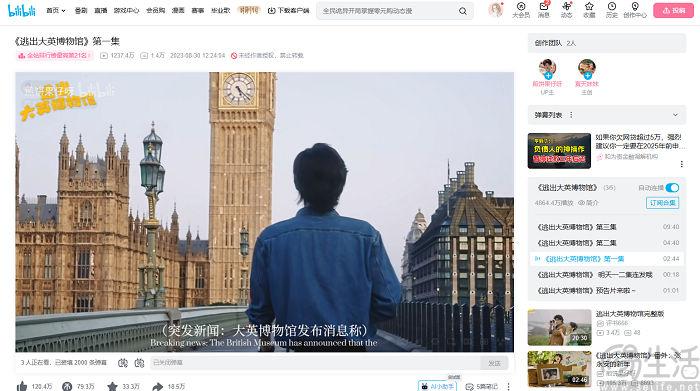Image resolution: width=700 pixels, height=391 pixels.
Task: Open the 创作中心 lightbulb icon
Action: tap(635, 9)
